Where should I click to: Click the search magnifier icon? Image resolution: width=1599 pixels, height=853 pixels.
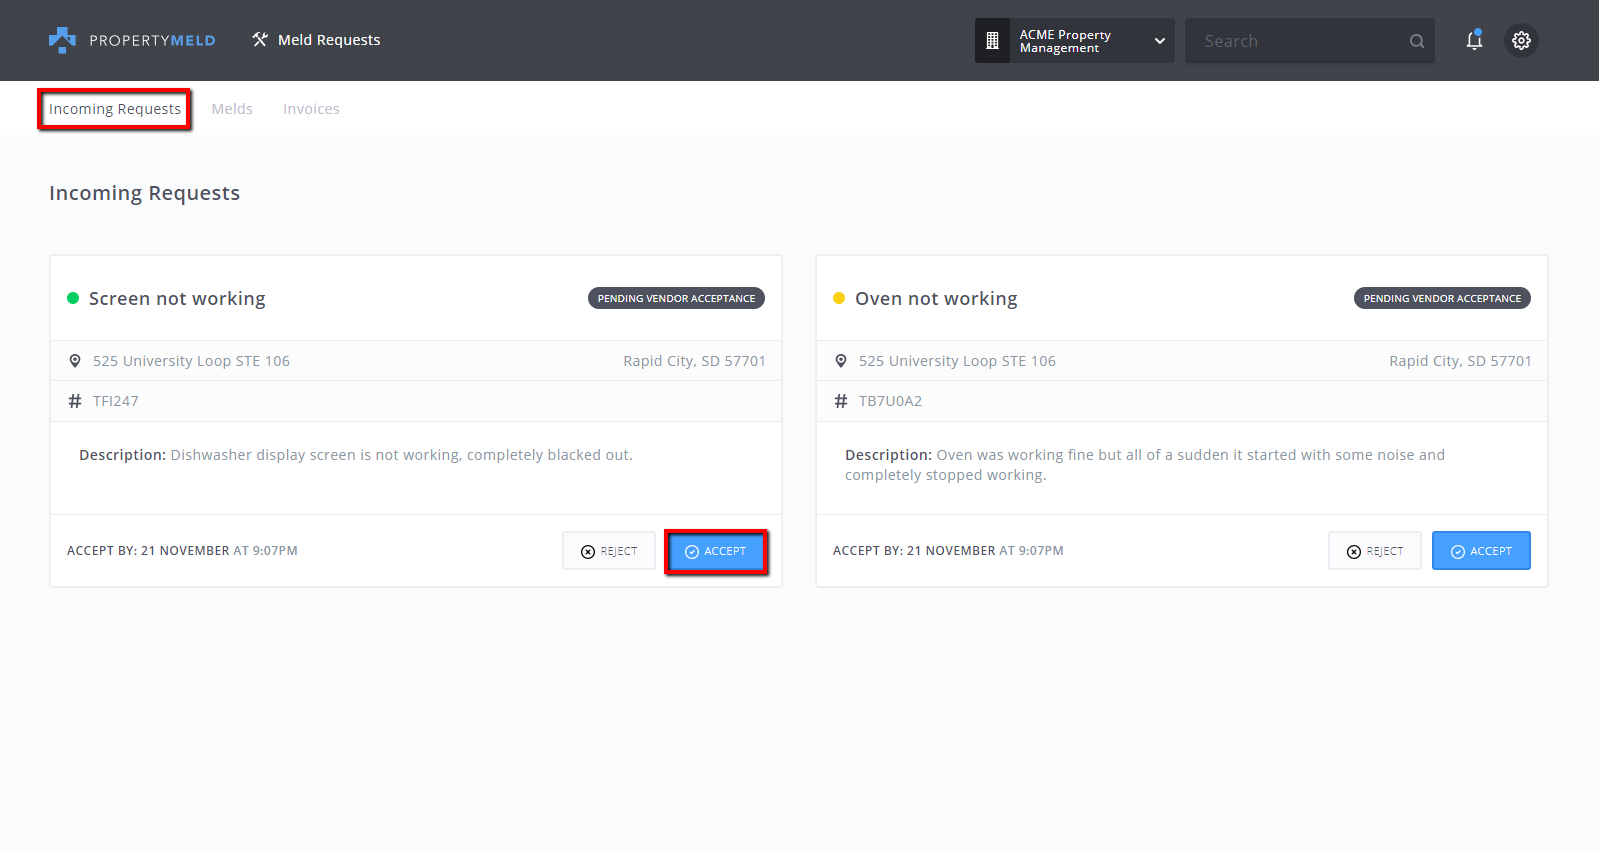[1416, 41]
